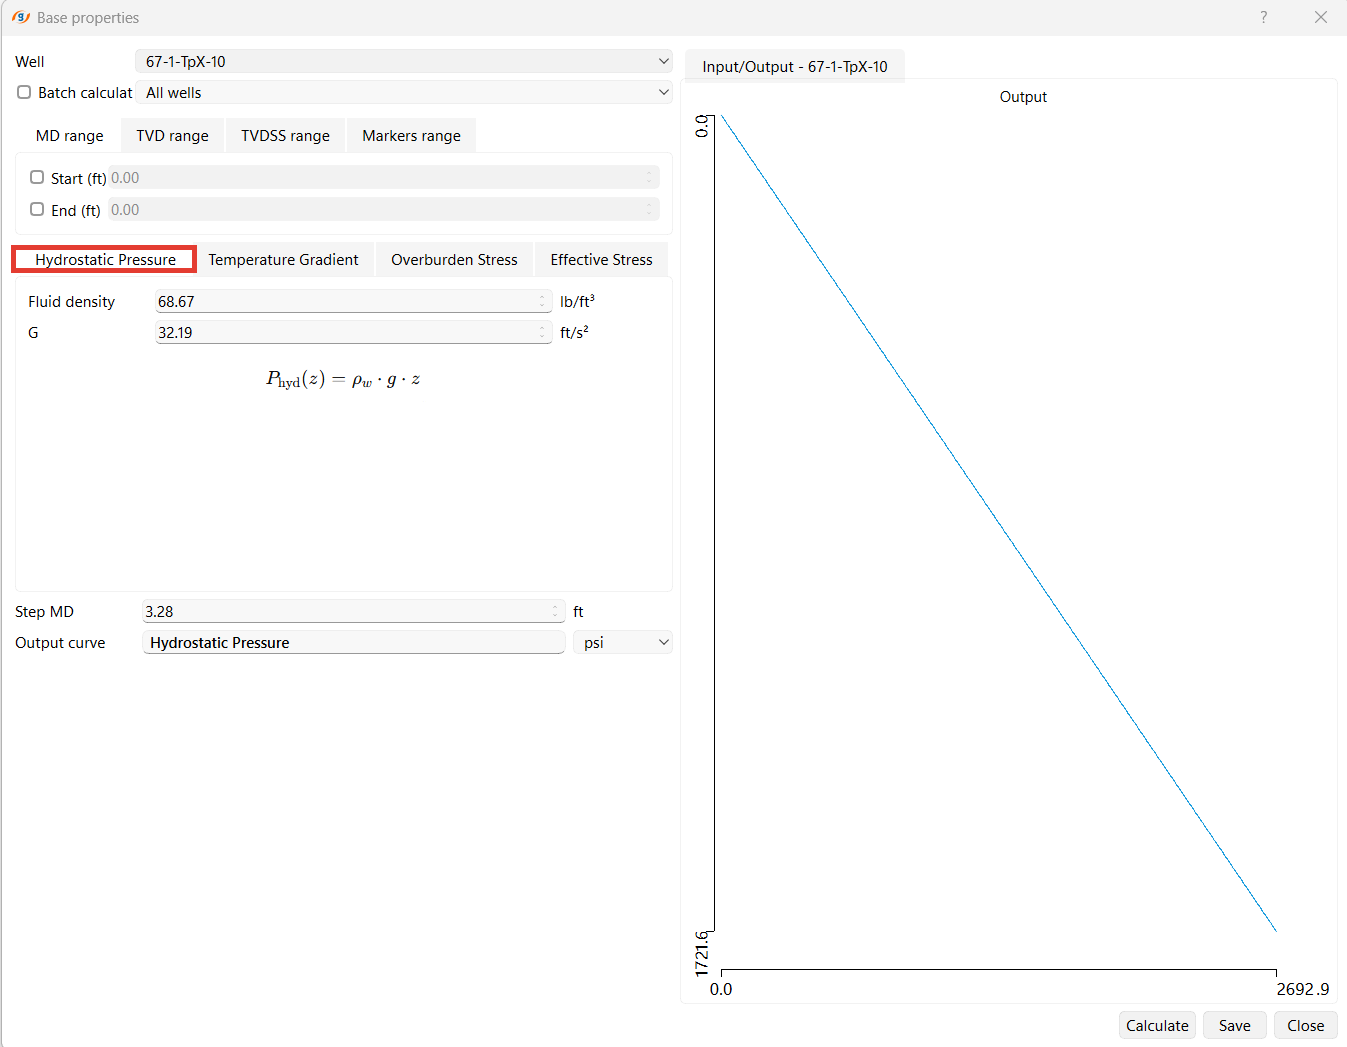This screenshot has height=1047, width=1347.
Task: Tick the Start (ft) checkbox
Action: (x=37, y=177)
